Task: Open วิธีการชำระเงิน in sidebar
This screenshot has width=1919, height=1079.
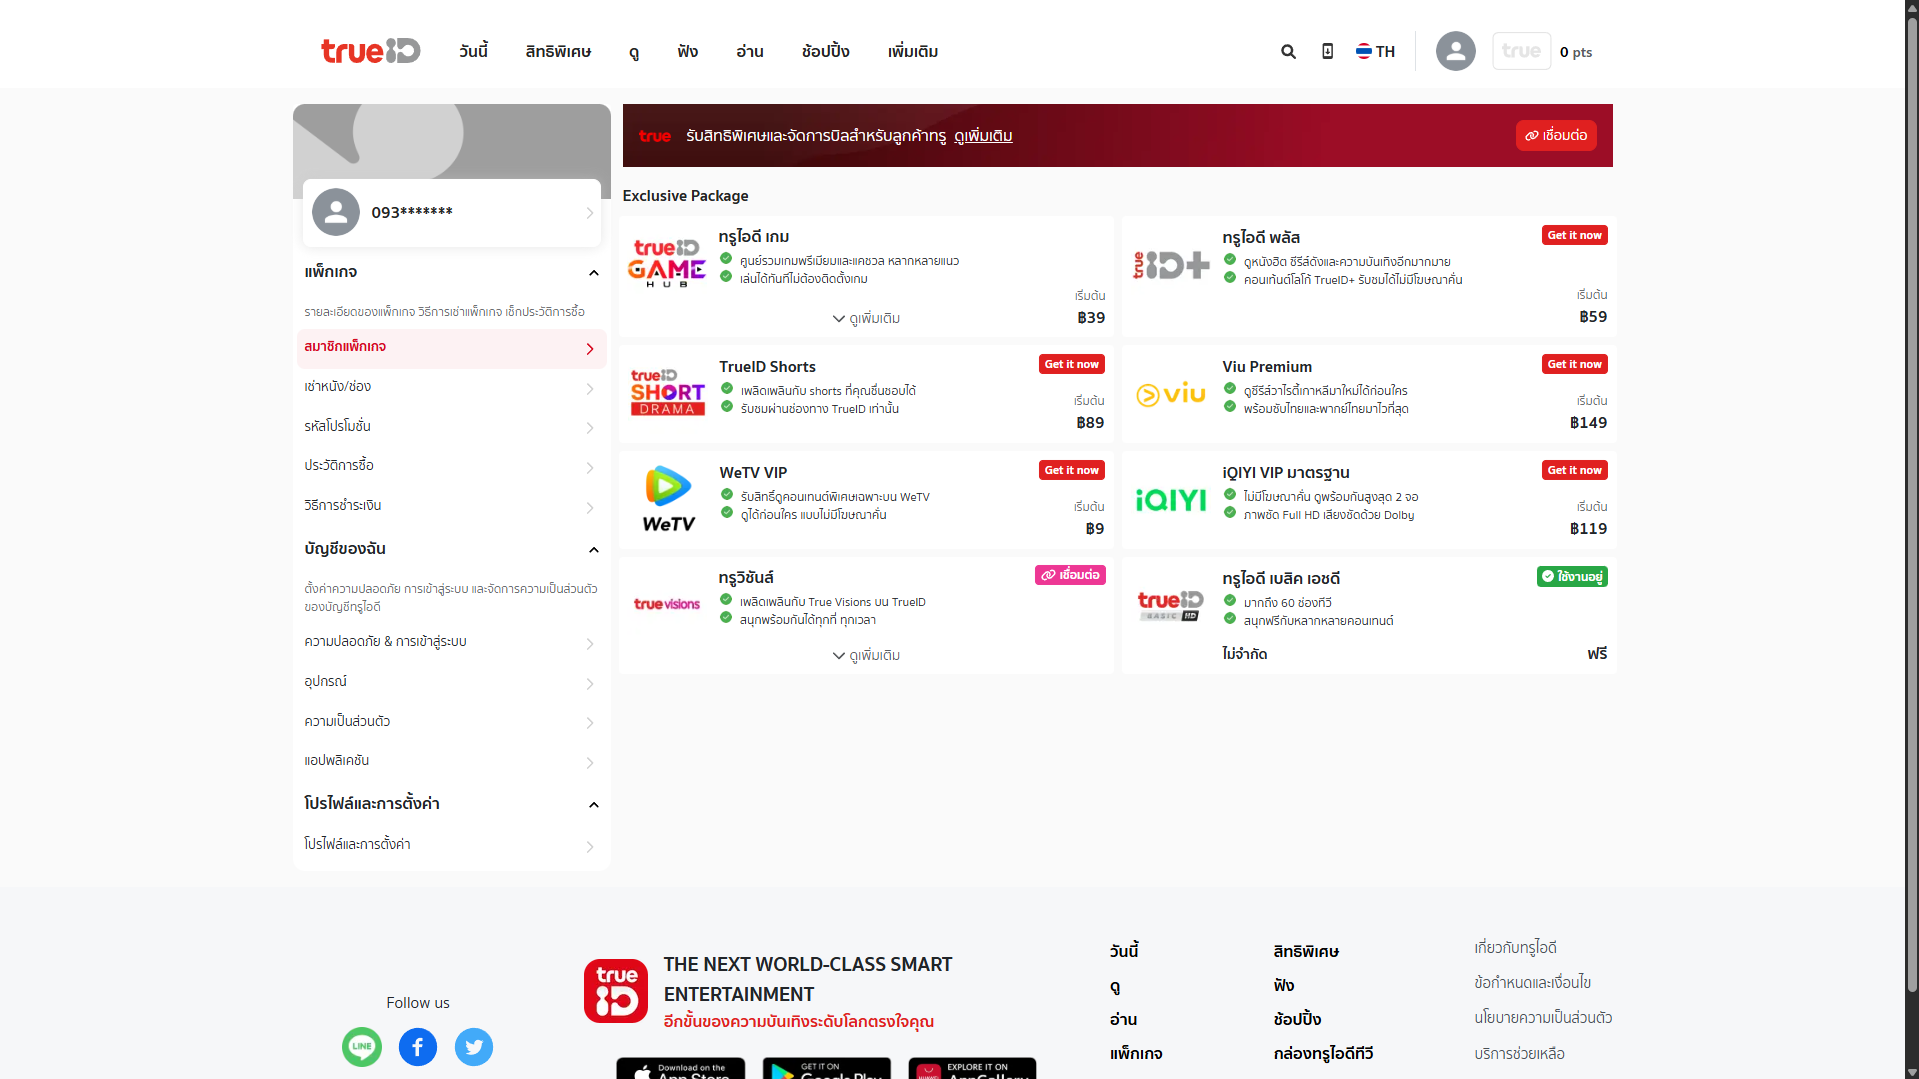Action: pos(452,507)
